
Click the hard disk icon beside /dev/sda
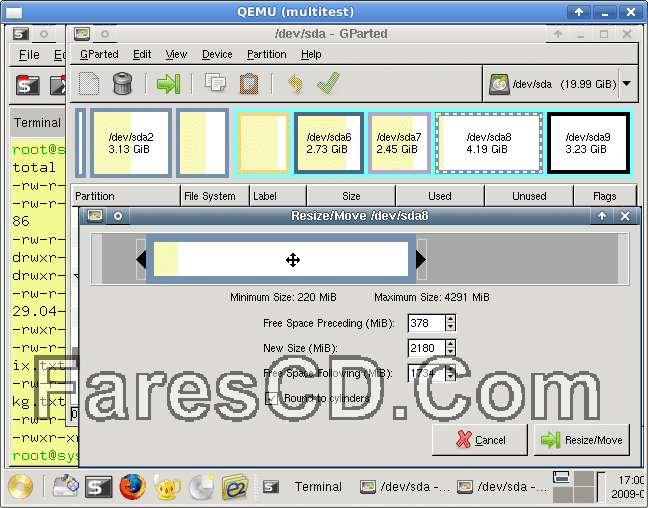[499, 84]
